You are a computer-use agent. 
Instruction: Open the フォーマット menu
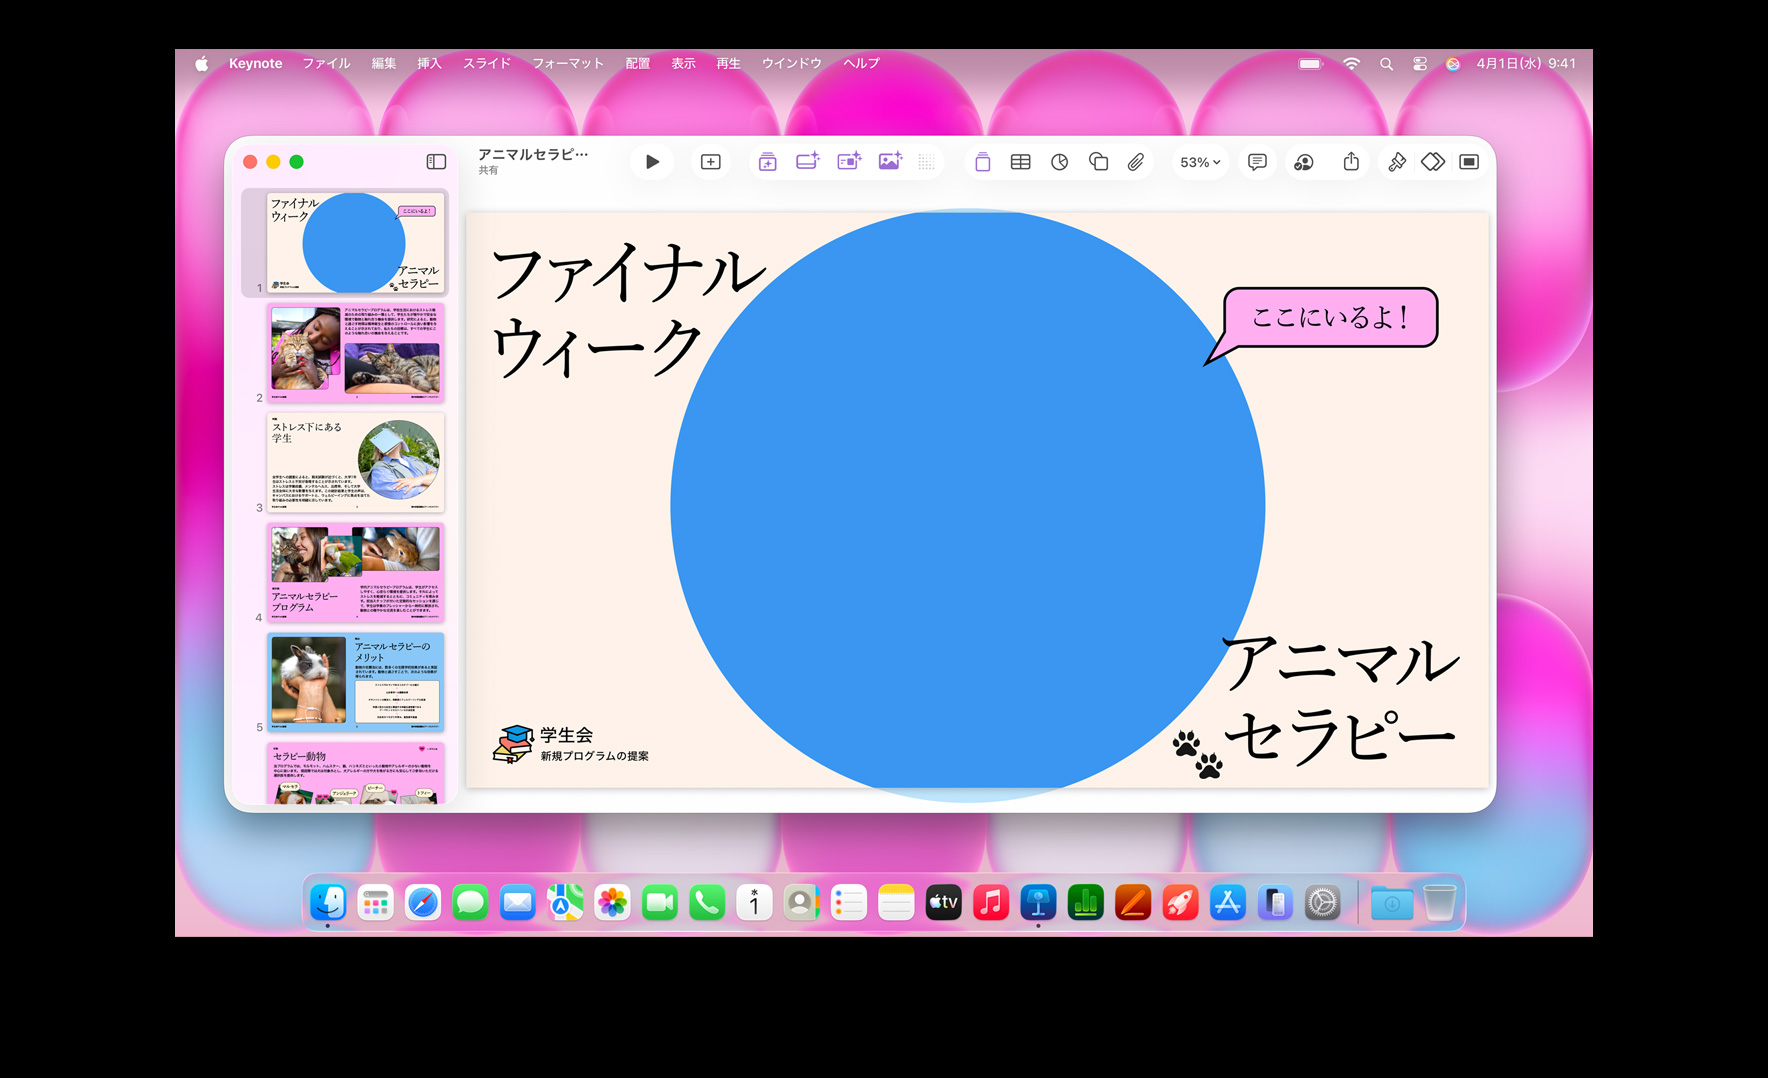coord(568,63)
